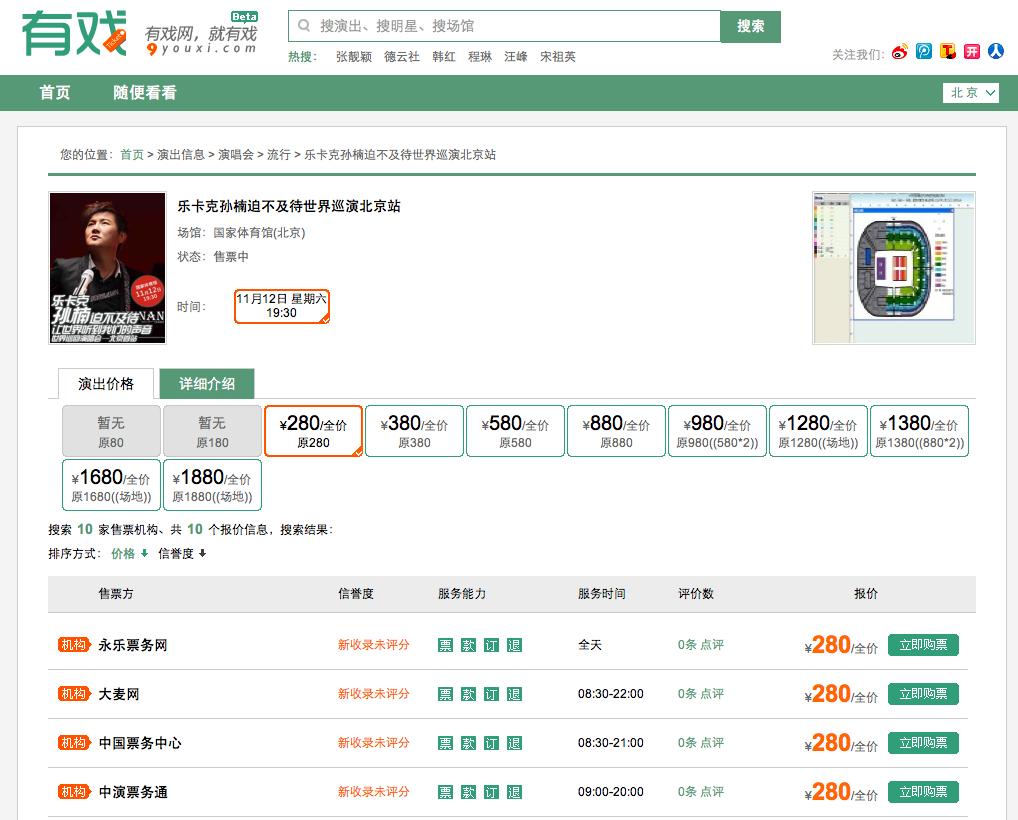
Task: Sort results by 价格
Action: click(129, 553)
